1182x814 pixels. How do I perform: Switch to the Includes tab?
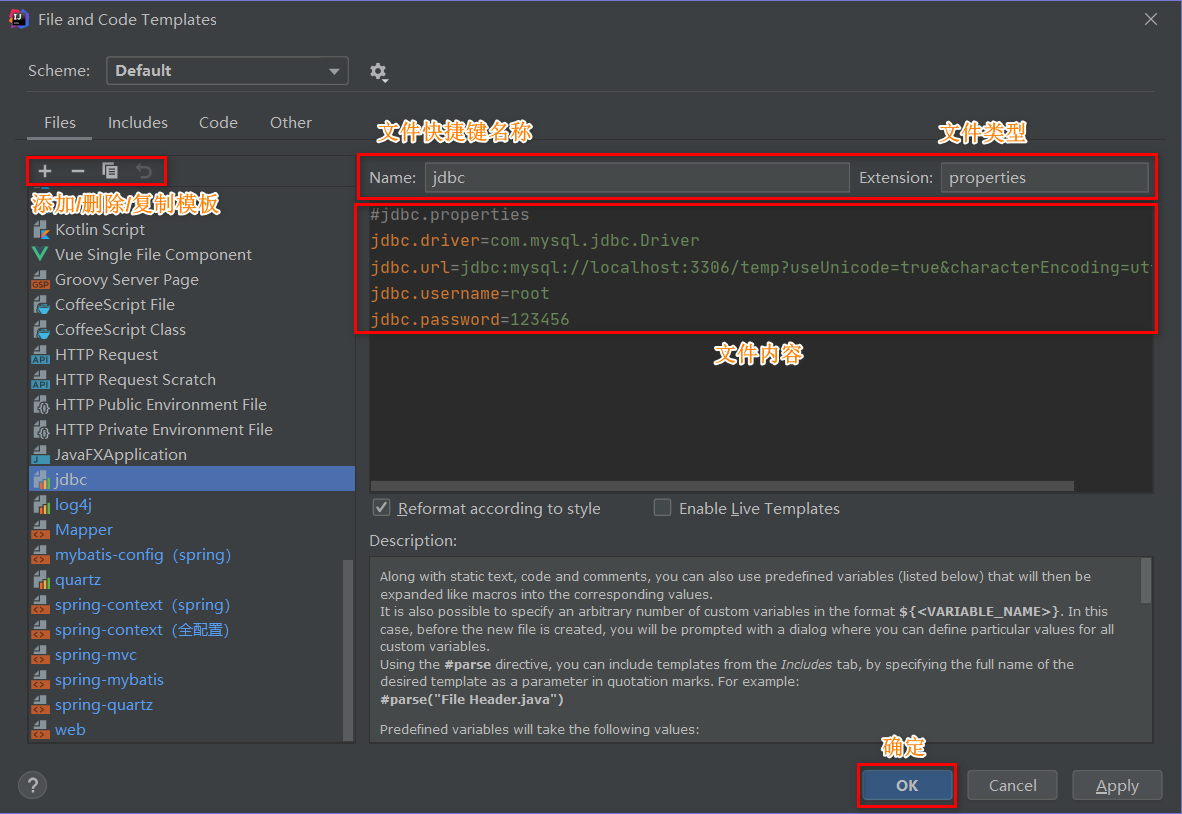tap(138, 123)
